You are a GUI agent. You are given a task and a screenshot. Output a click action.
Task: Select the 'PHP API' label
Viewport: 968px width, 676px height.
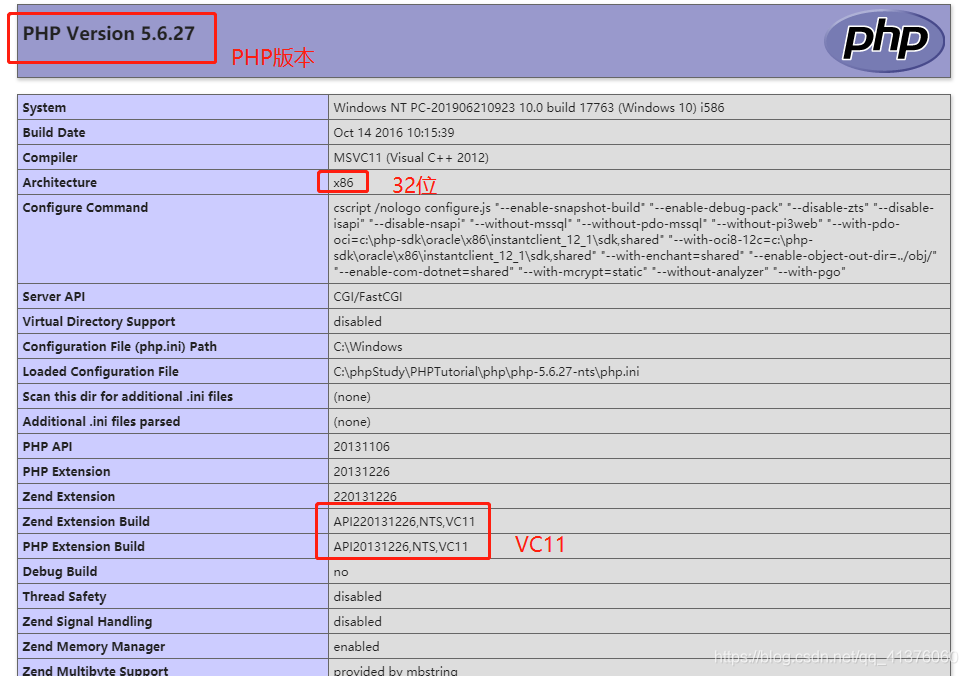(48, 446)
